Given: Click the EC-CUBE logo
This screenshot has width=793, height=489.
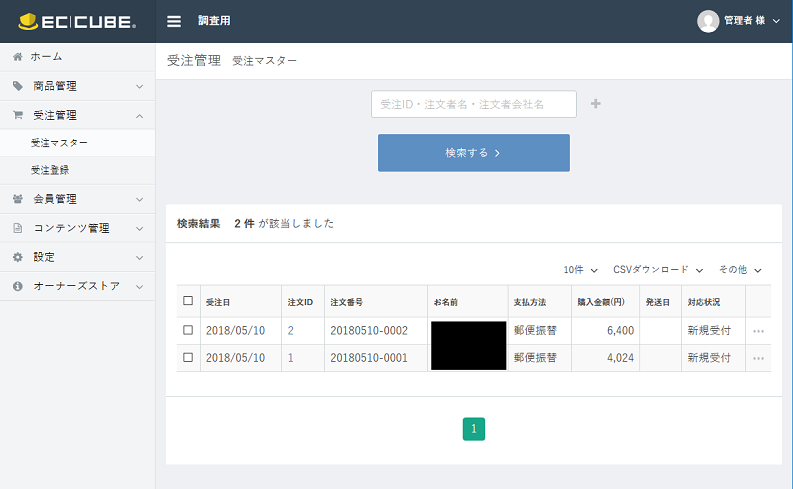Looking at the screenshot, I should pos(77,21).
